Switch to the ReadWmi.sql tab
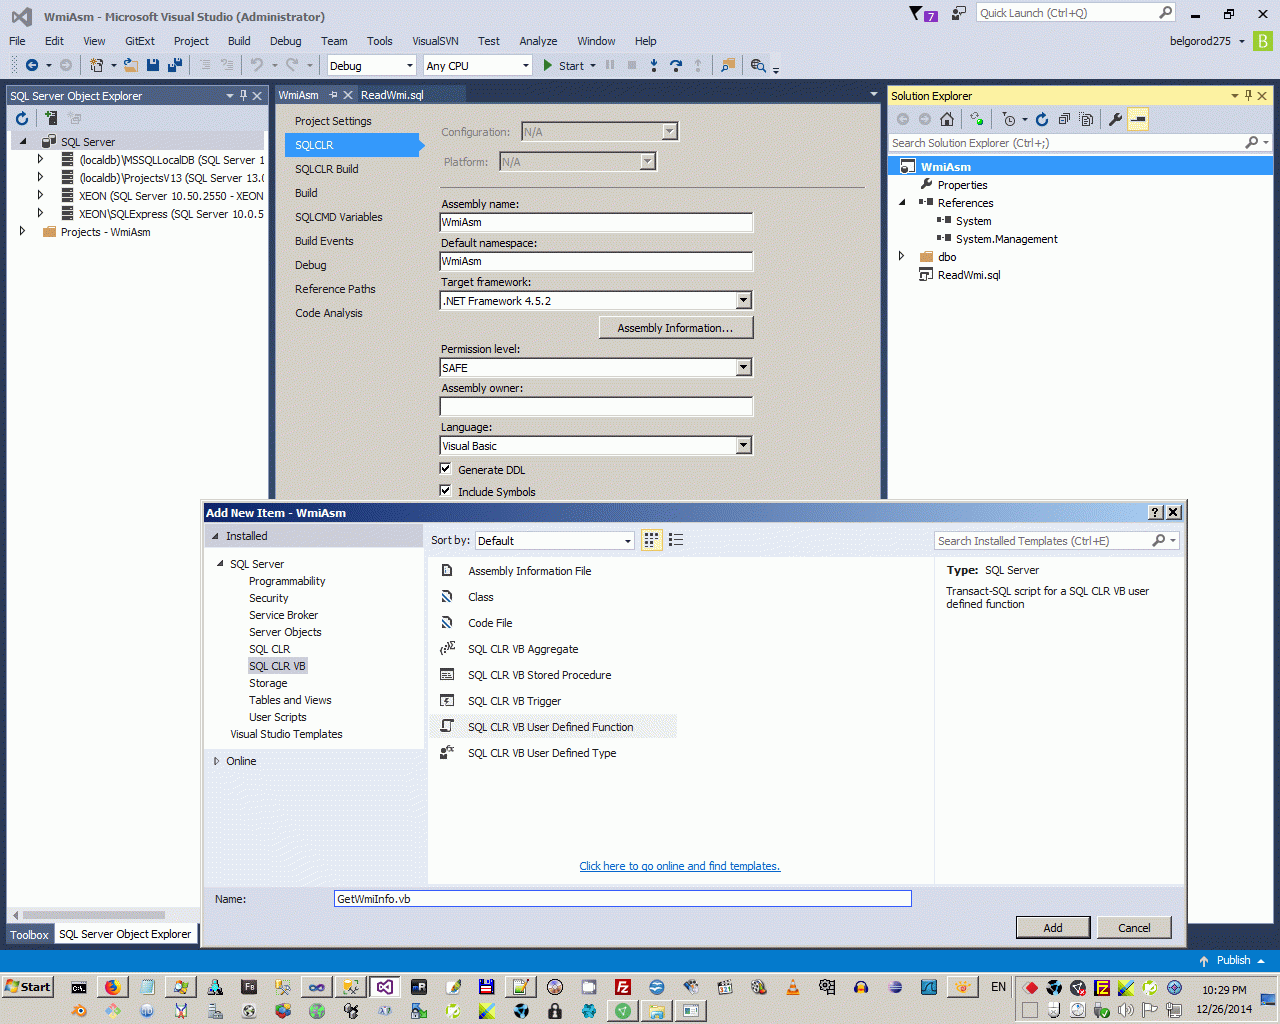Viewport: 1280px width, 1024px height. [x=392, y=95]
